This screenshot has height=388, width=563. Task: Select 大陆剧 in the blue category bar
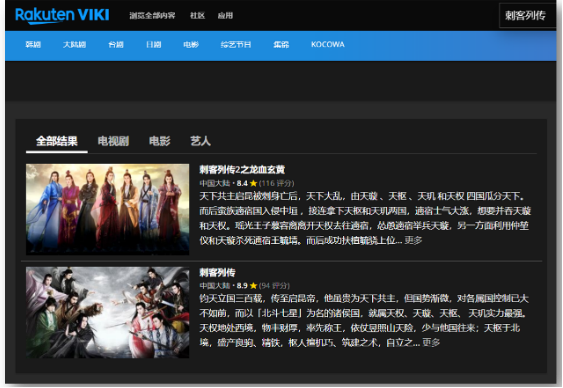click(74, 45)
